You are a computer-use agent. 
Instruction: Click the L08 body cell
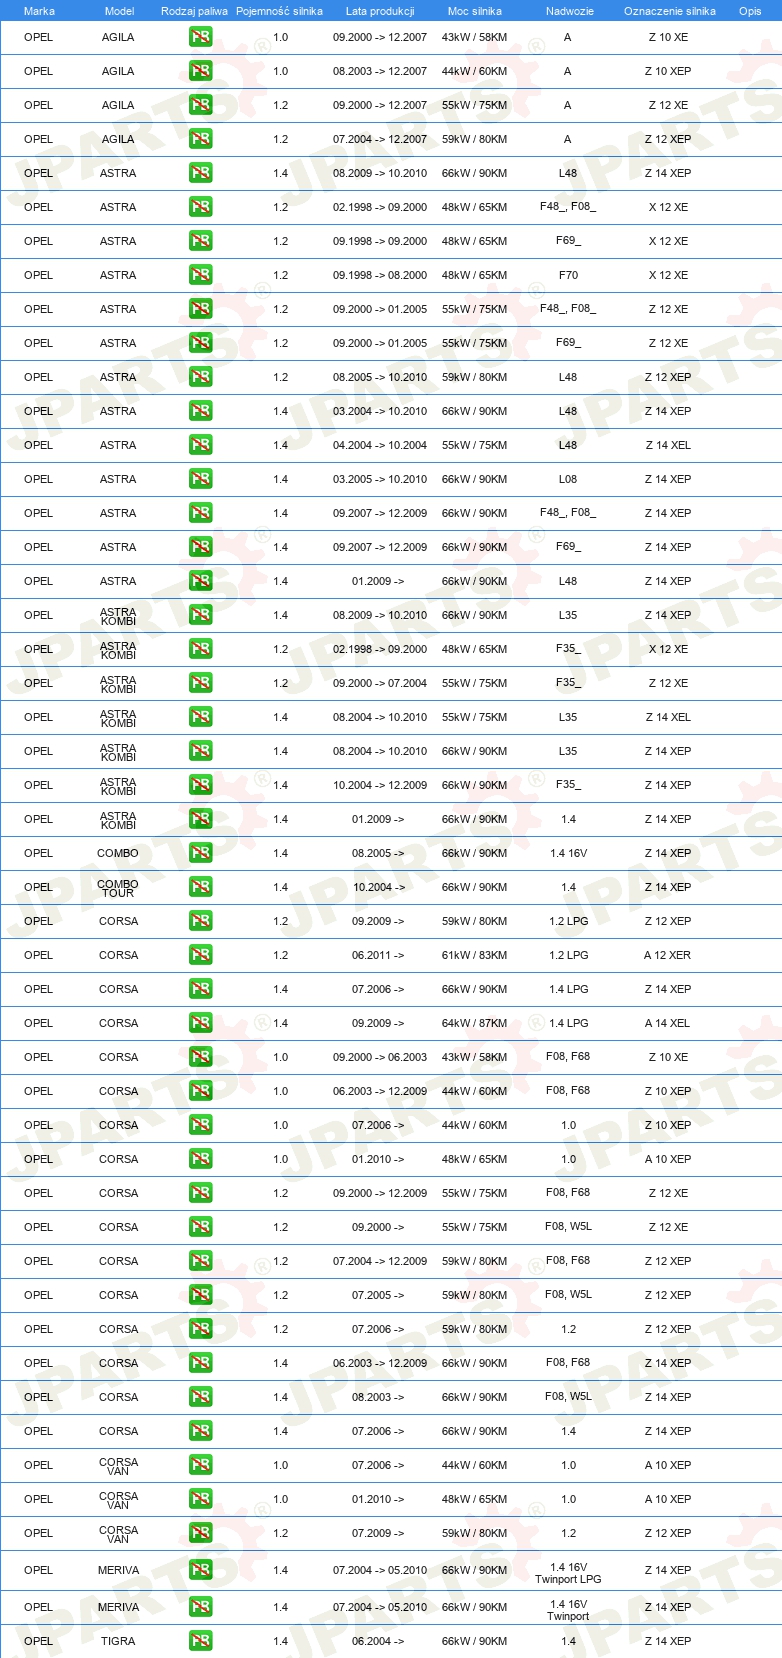568,479
